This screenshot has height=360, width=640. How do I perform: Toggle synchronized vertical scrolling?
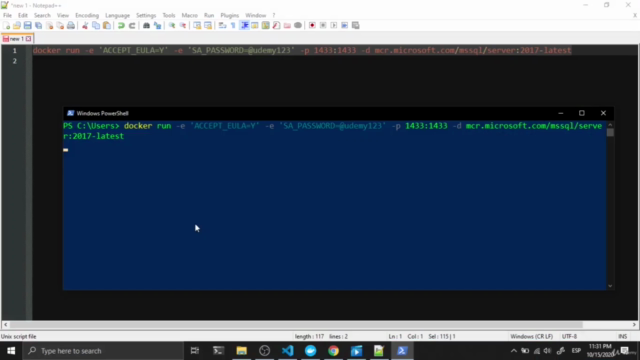[197, 25]
